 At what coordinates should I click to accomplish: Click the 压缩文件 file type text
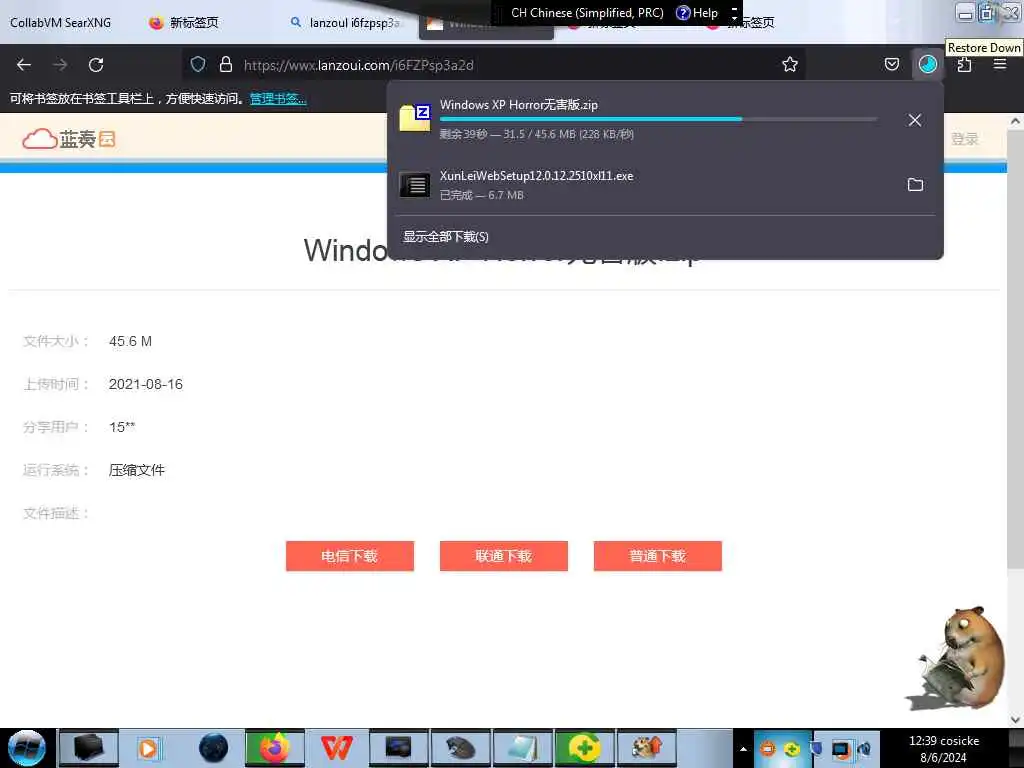136,470
